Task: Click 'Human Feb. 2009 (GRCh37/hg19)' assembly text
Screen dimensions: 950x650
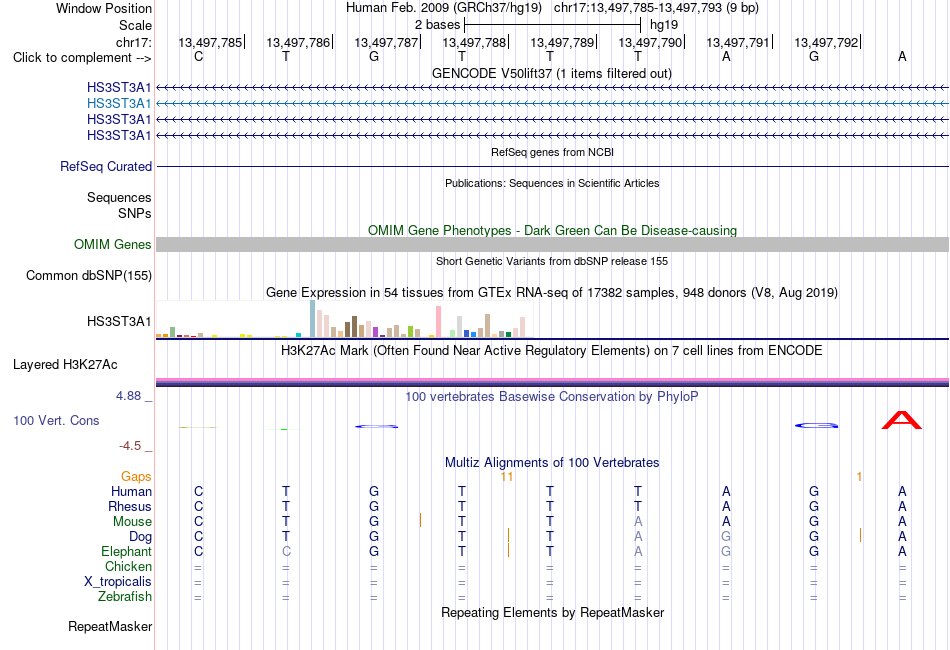Action: 443,8
